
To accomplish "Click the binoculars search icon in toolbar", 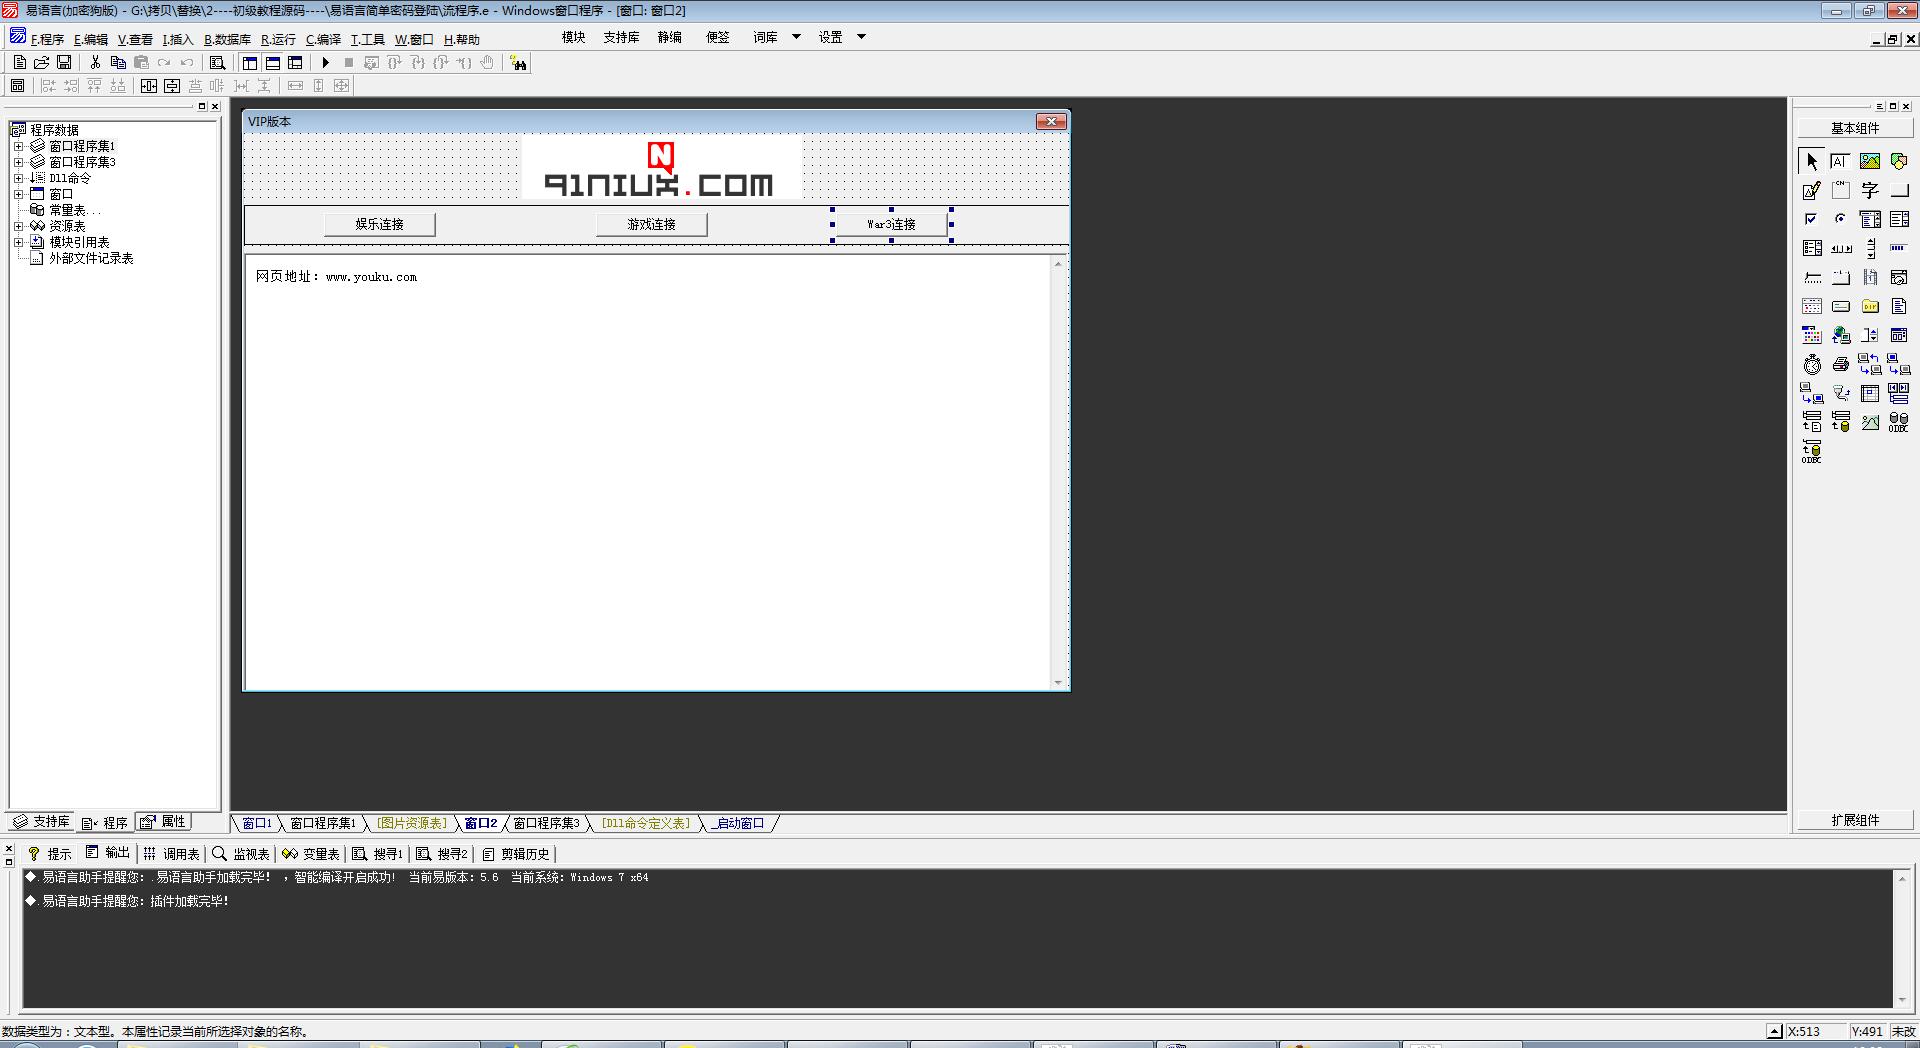I will 518,64.
